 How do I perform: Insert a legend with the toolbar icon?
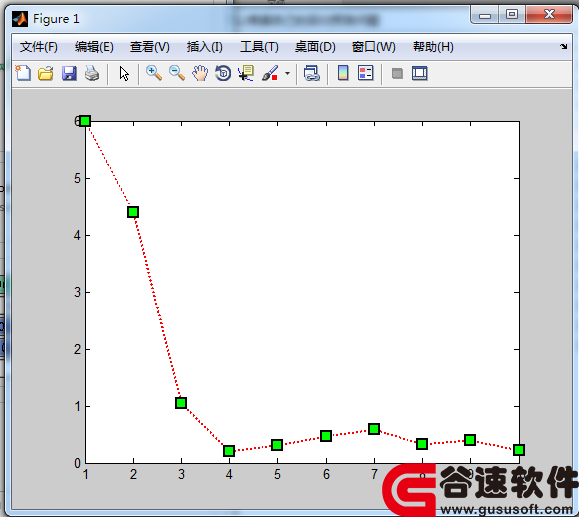tap(366, 73)
